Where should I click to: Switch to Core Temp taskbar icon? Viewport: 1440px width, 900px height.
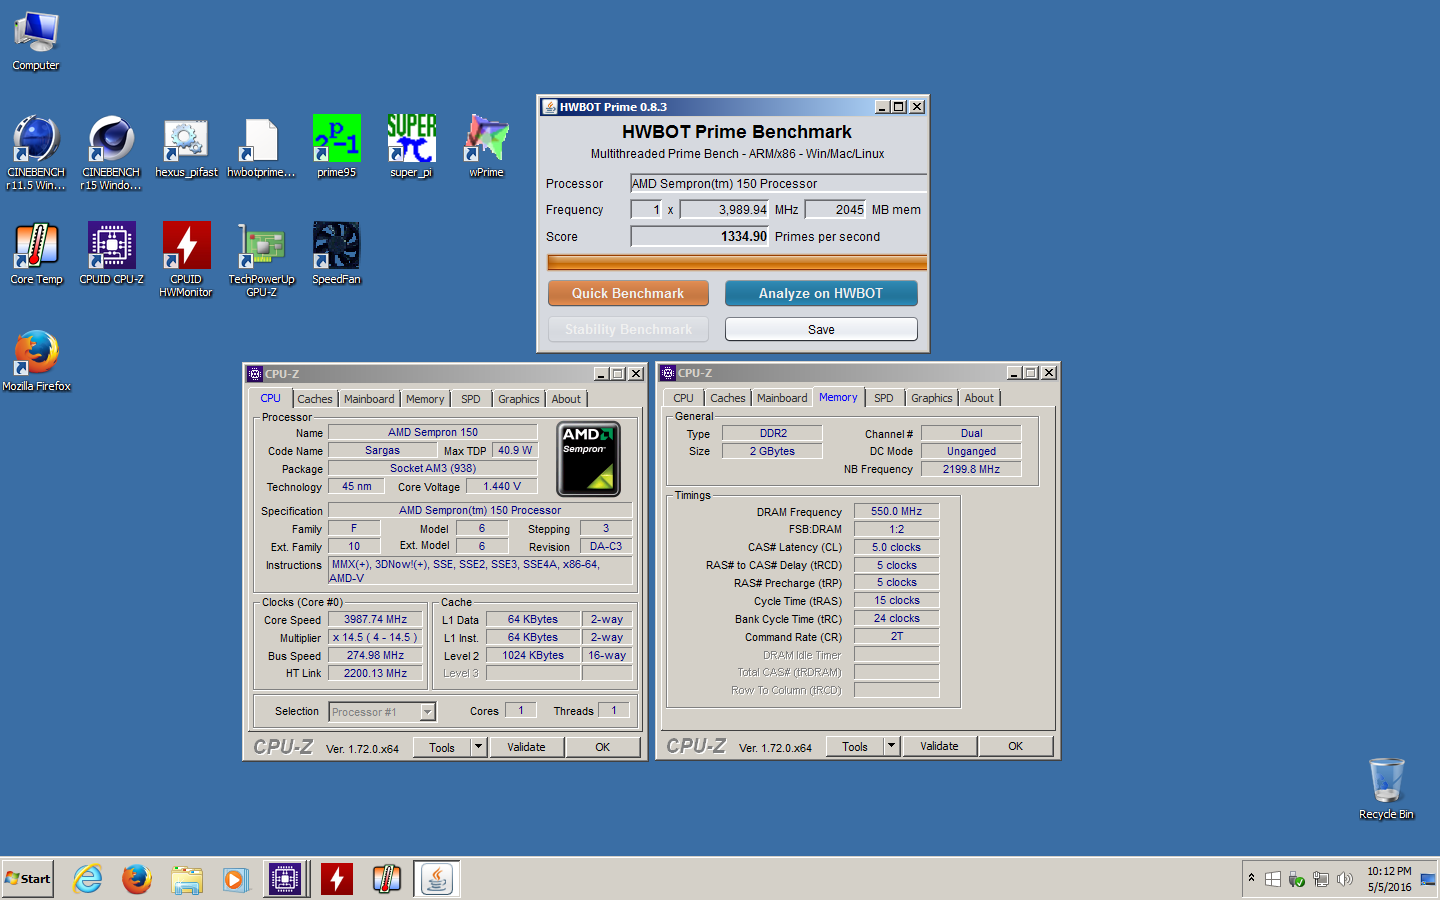tap(386, 879)
